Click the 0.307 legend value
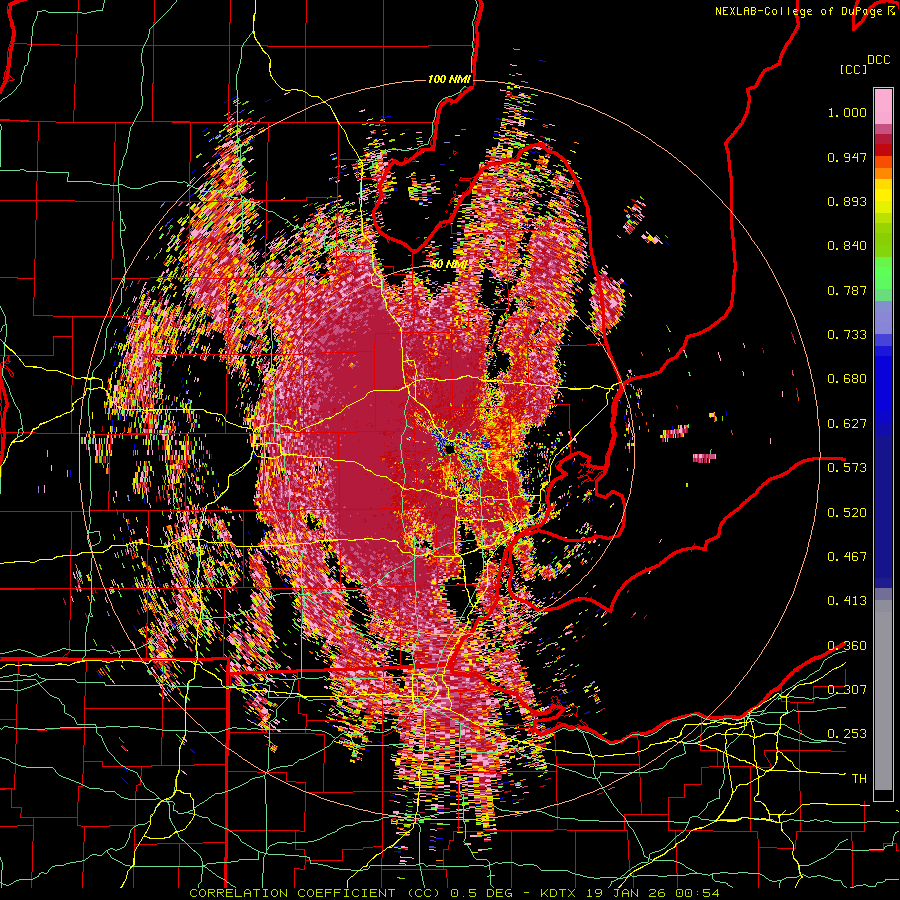This screenshot has height=900, width=900. (x=847, y=689)
